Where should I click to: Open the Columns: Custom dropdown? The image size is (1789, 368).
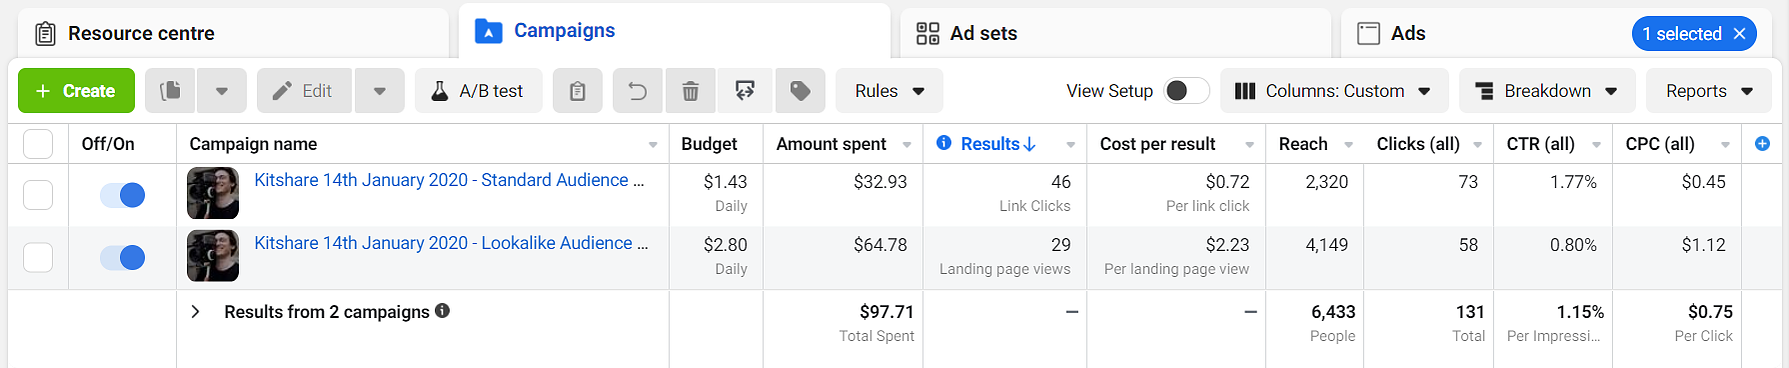pyautogui.click(x=1333, y=91)
